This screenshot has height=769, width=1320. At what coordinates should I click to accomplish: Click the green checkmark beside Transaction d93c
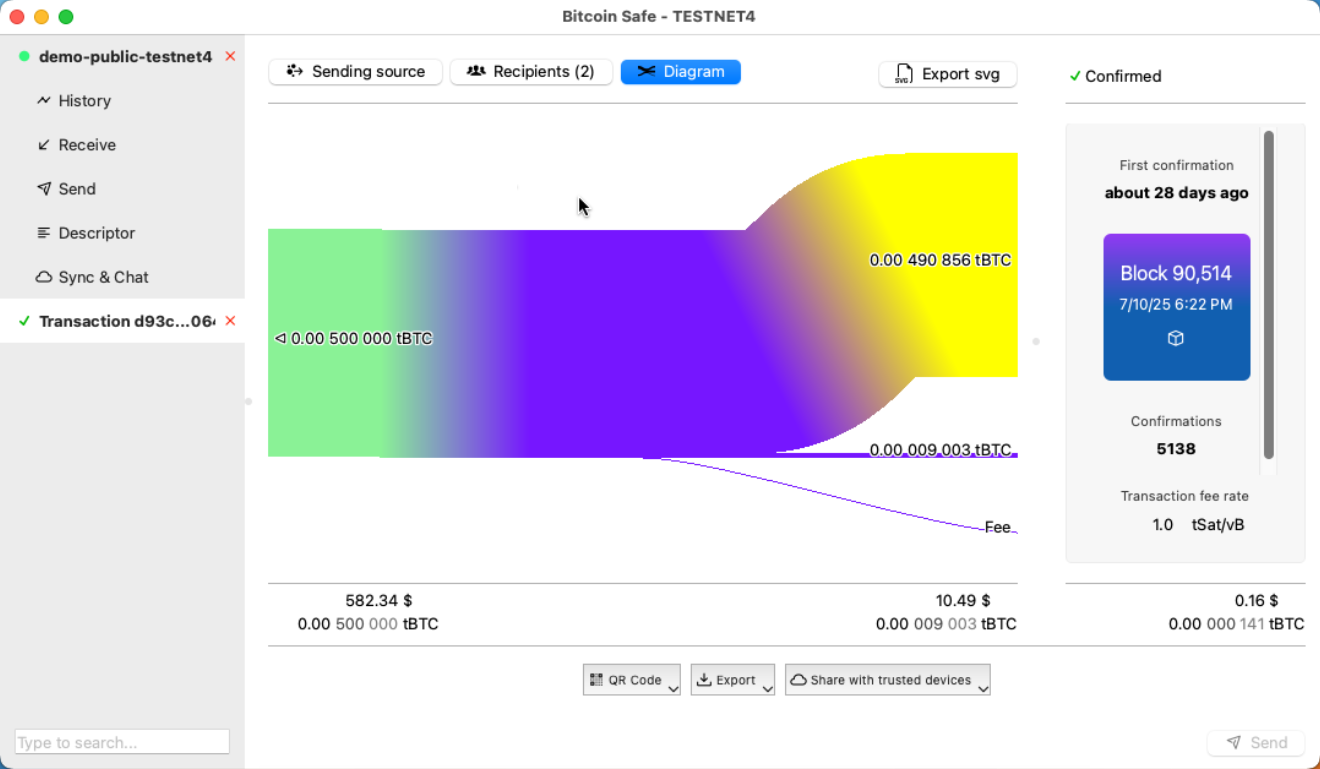[x=24, y=321]
